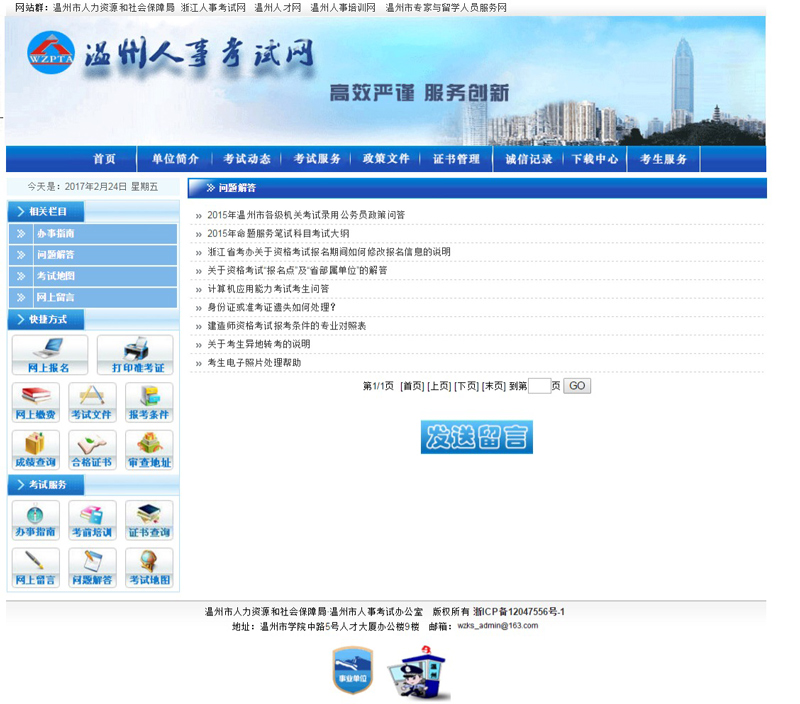Click the 考前培训 icon
Image resolution: width=800 pixels, height=704 pixels.
click(92, 520)
